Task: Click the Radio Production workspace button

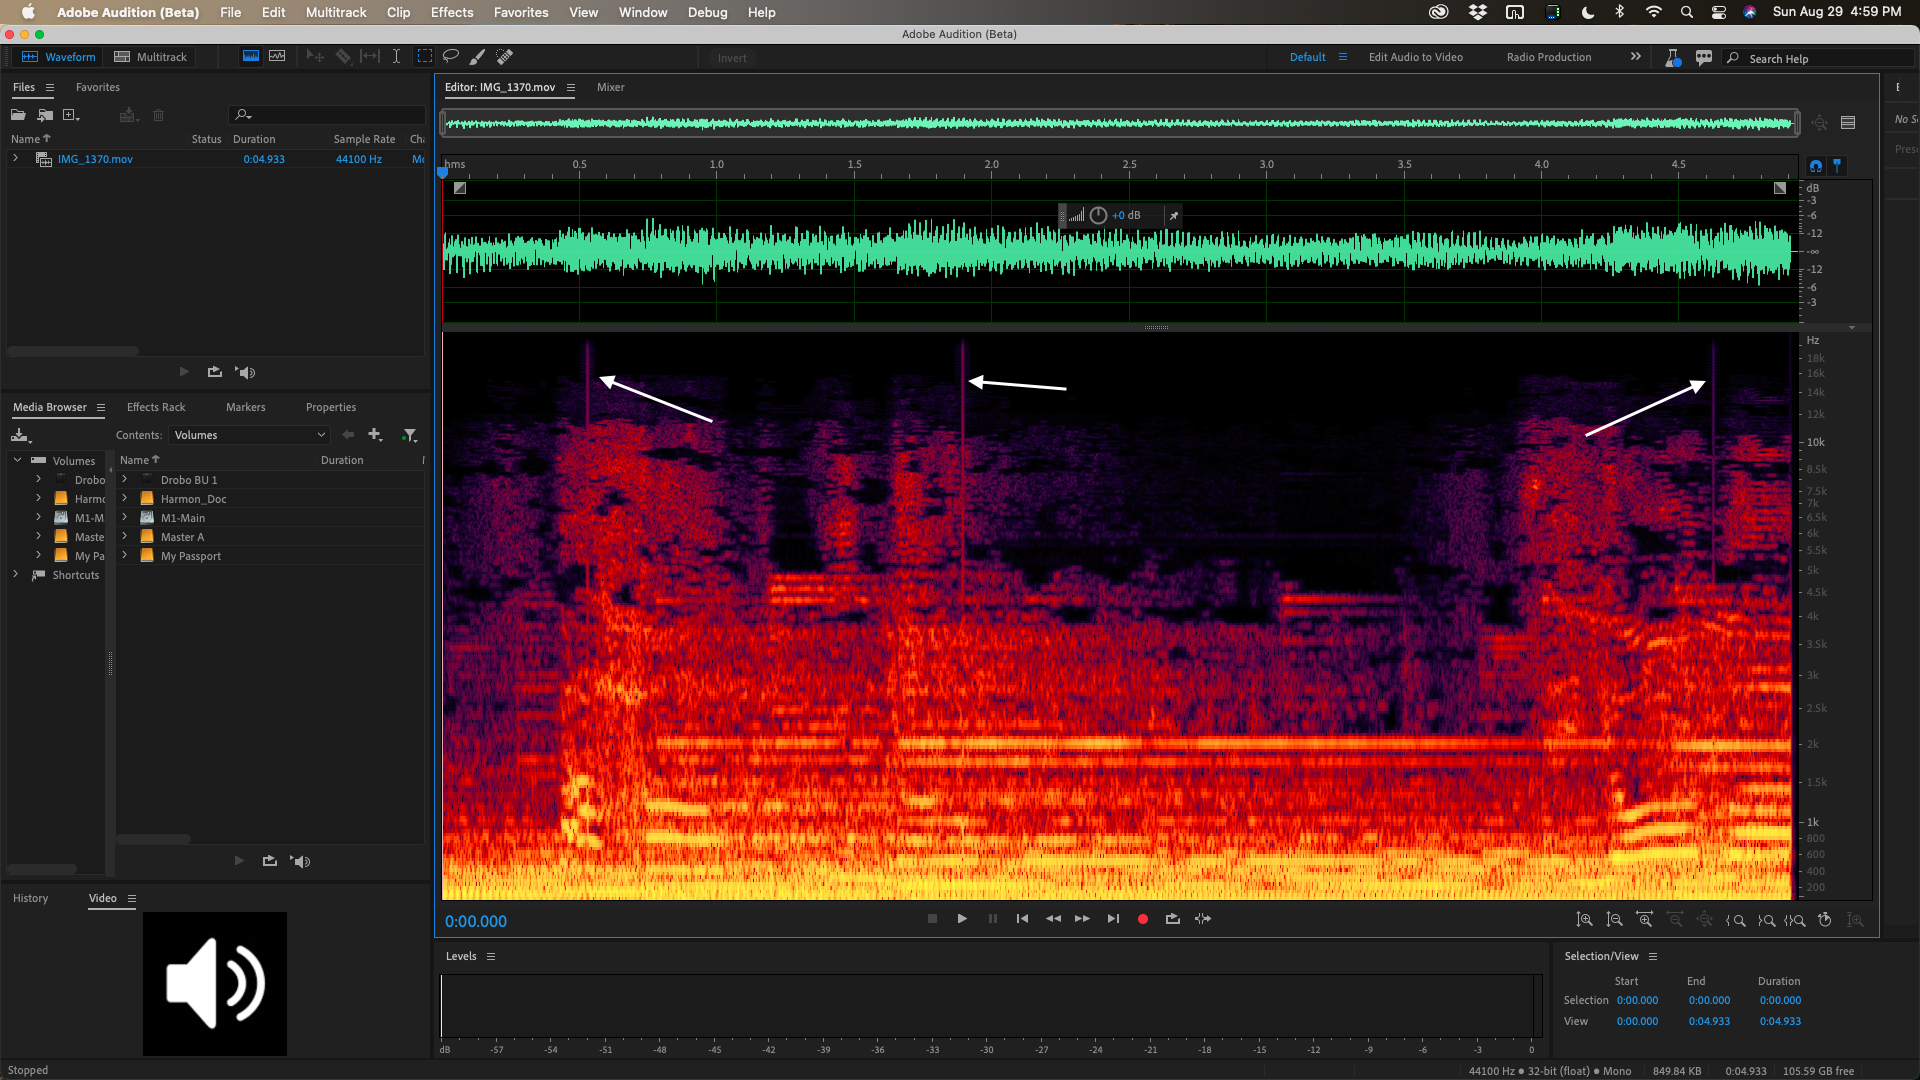Action: click(1547, 57)
